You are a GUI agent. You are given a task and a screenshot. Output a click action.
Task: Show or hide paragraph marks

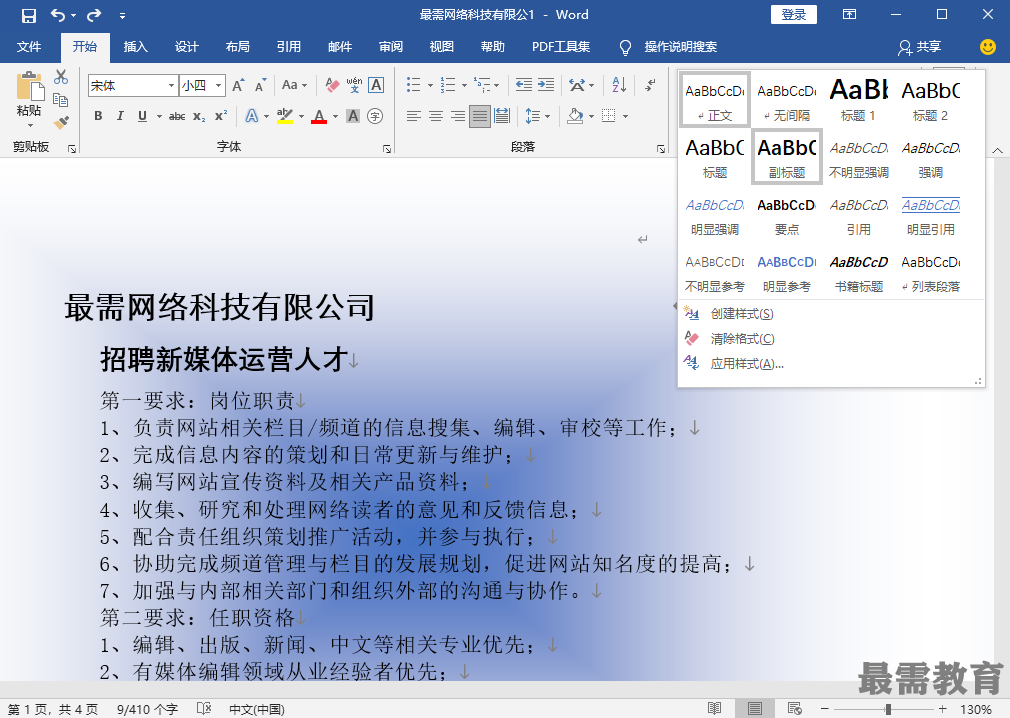651,84
